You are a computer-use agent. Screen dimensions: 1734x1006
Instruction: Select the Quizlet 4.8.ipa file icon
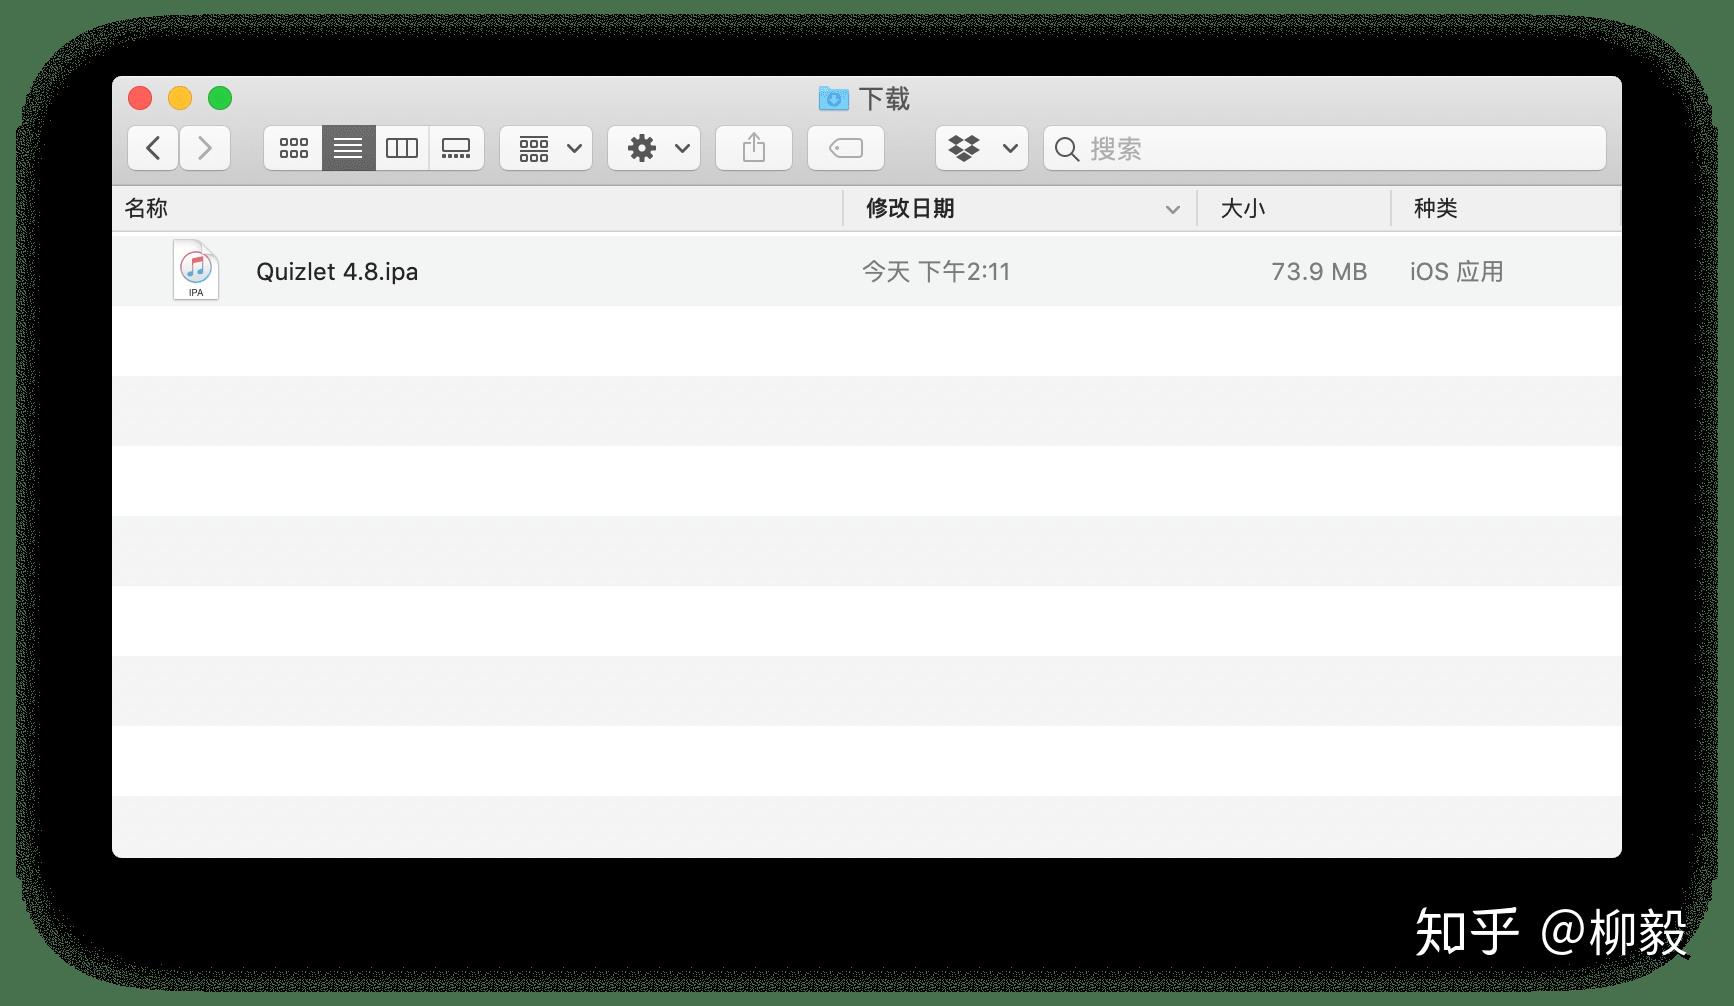point(195,270)
